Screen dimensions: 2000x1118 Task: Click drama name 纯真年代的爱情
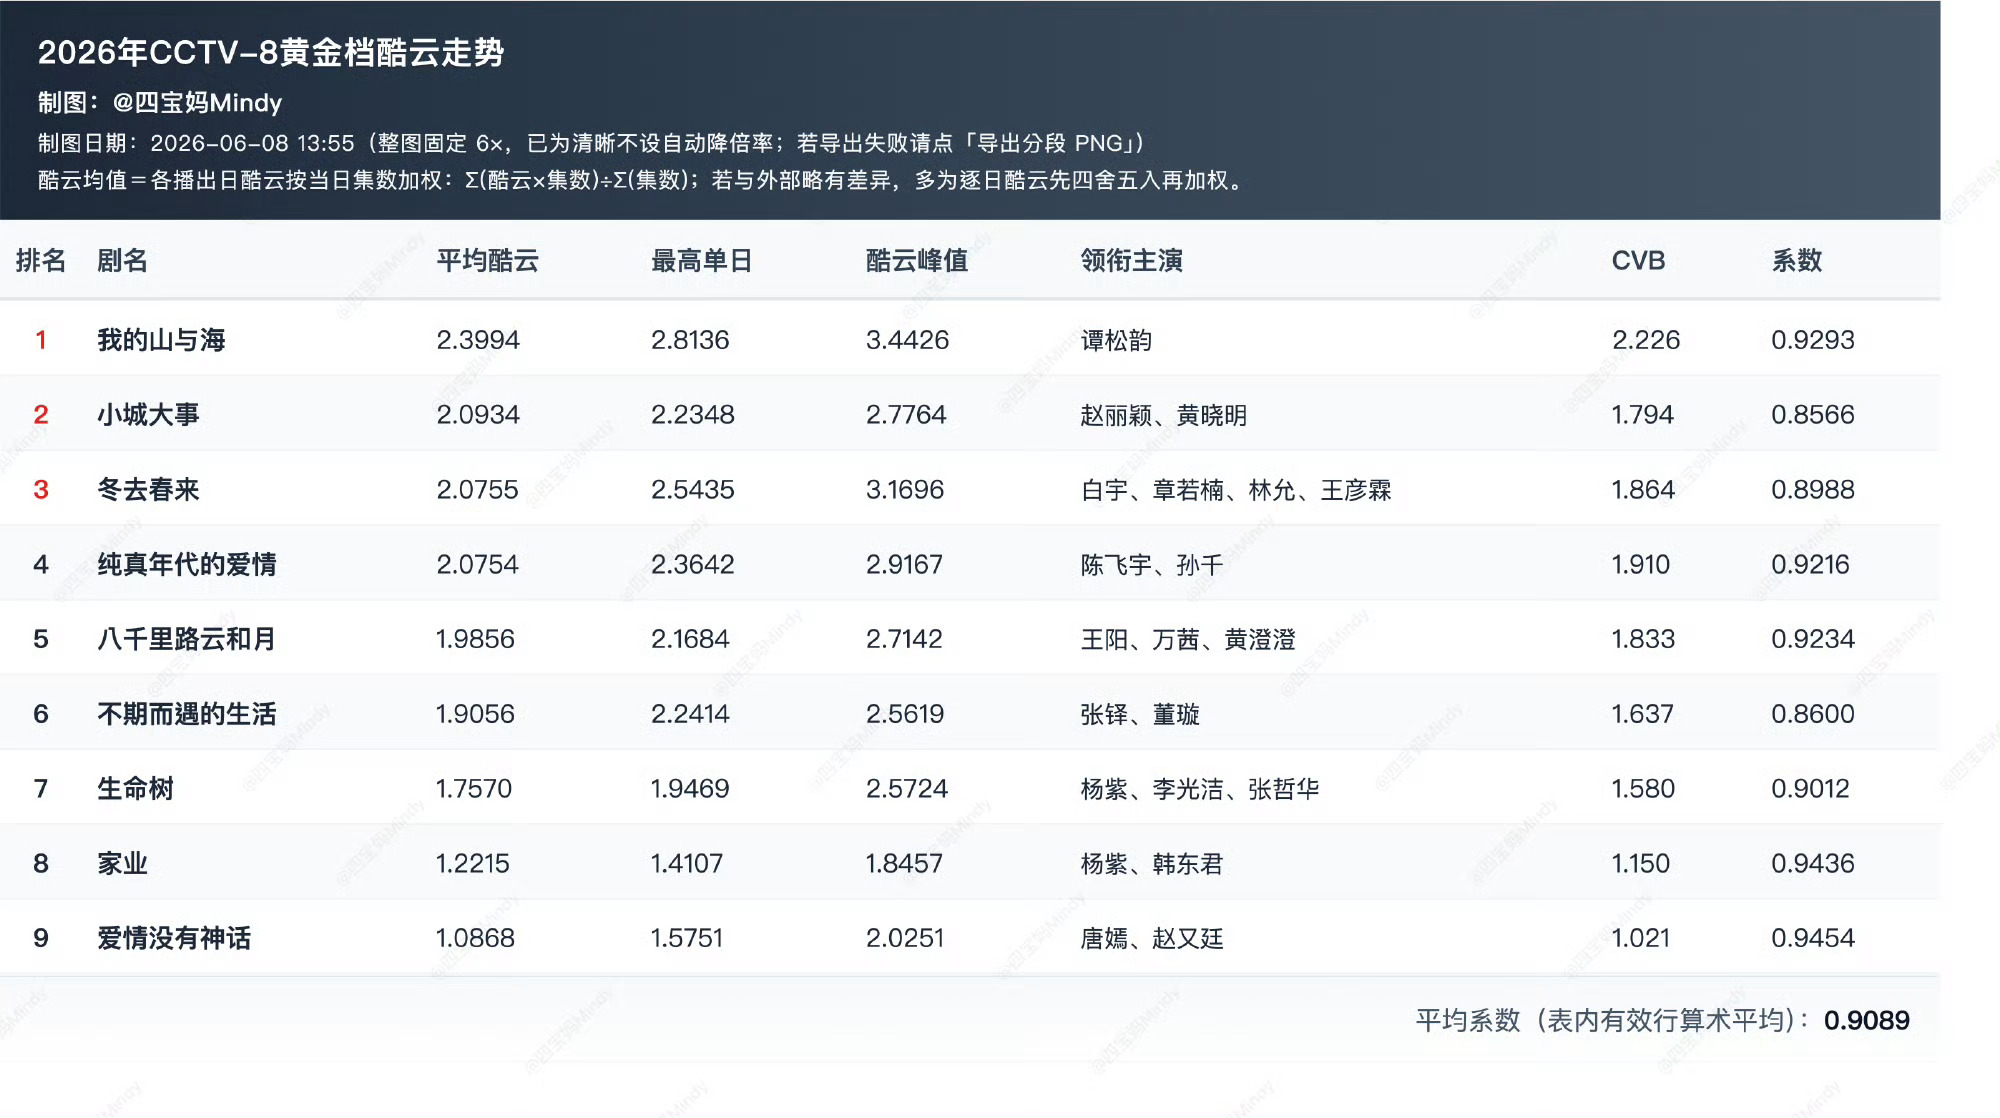(187, 565)
